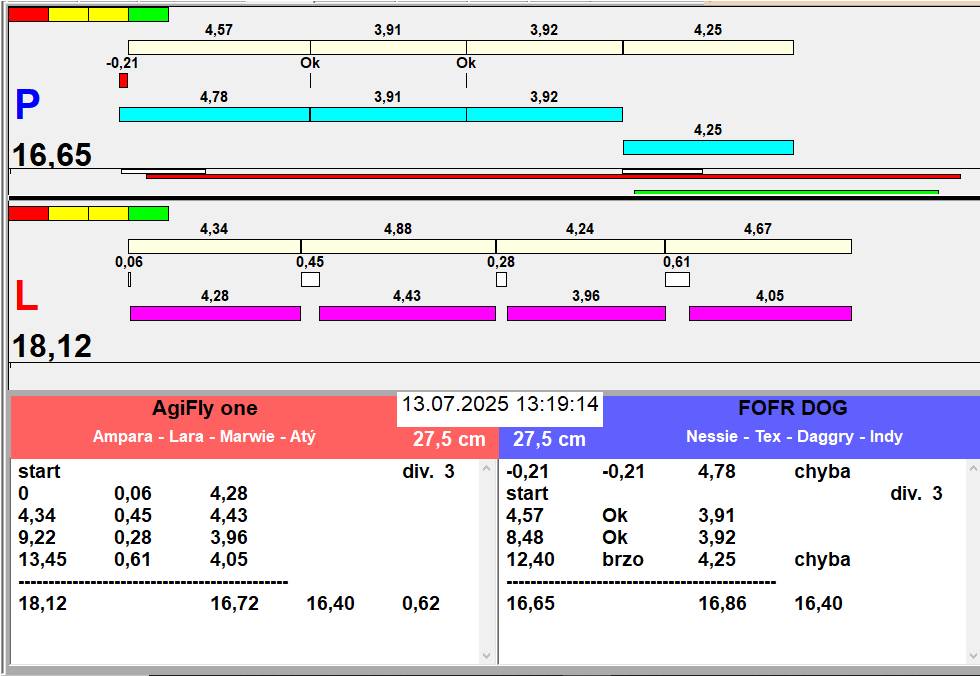Select the beige segment labeled 4,57
This screenshot has width=980, height=676.
[219, 47]
